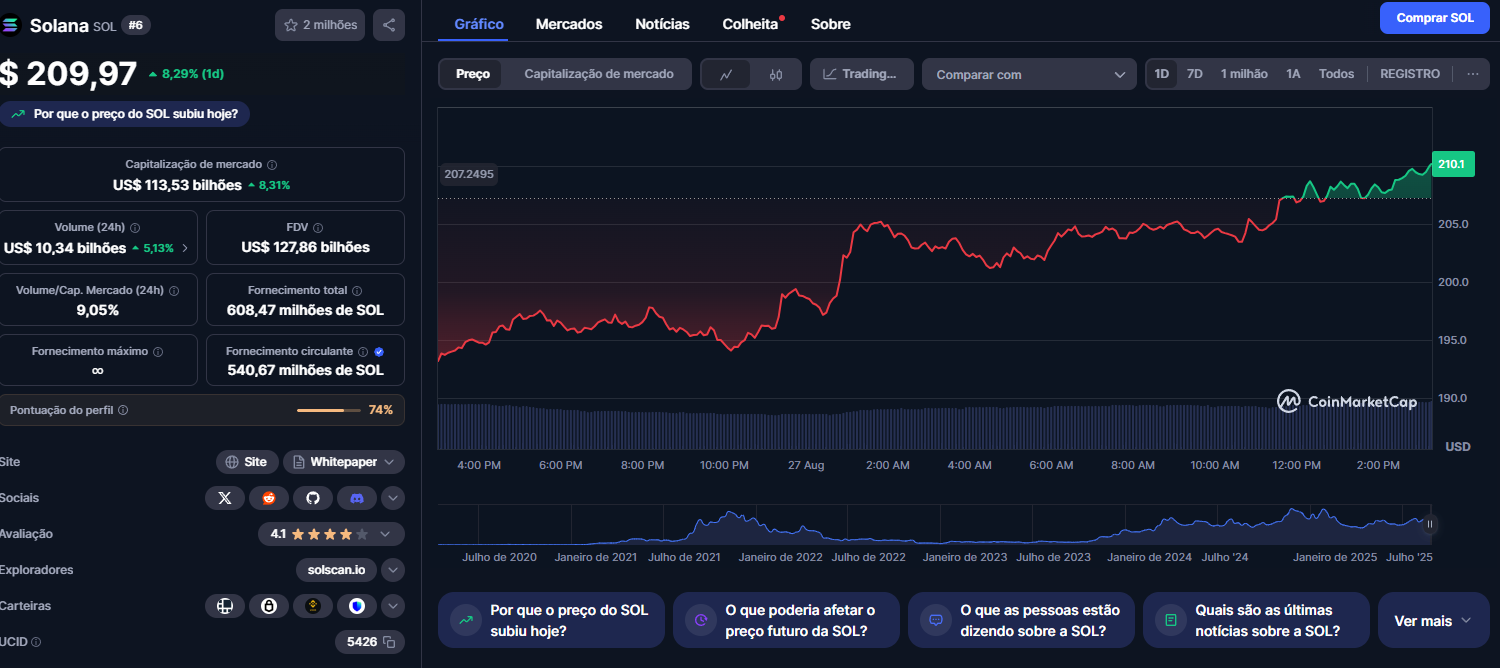Screen dimensions: 1500x668
Task: Expand the Whitepaper dropdown
Action: pyautogui.click(x=344, y=462)
